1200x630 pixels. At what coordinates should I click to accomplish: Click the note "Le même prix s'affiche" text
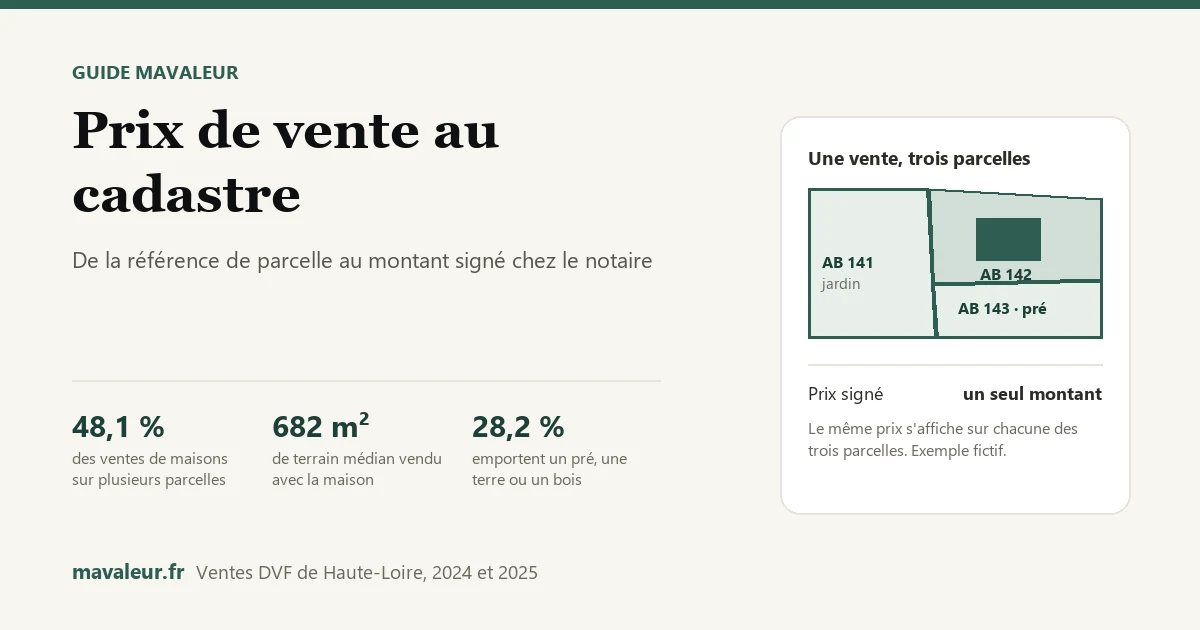click(943, 439)
